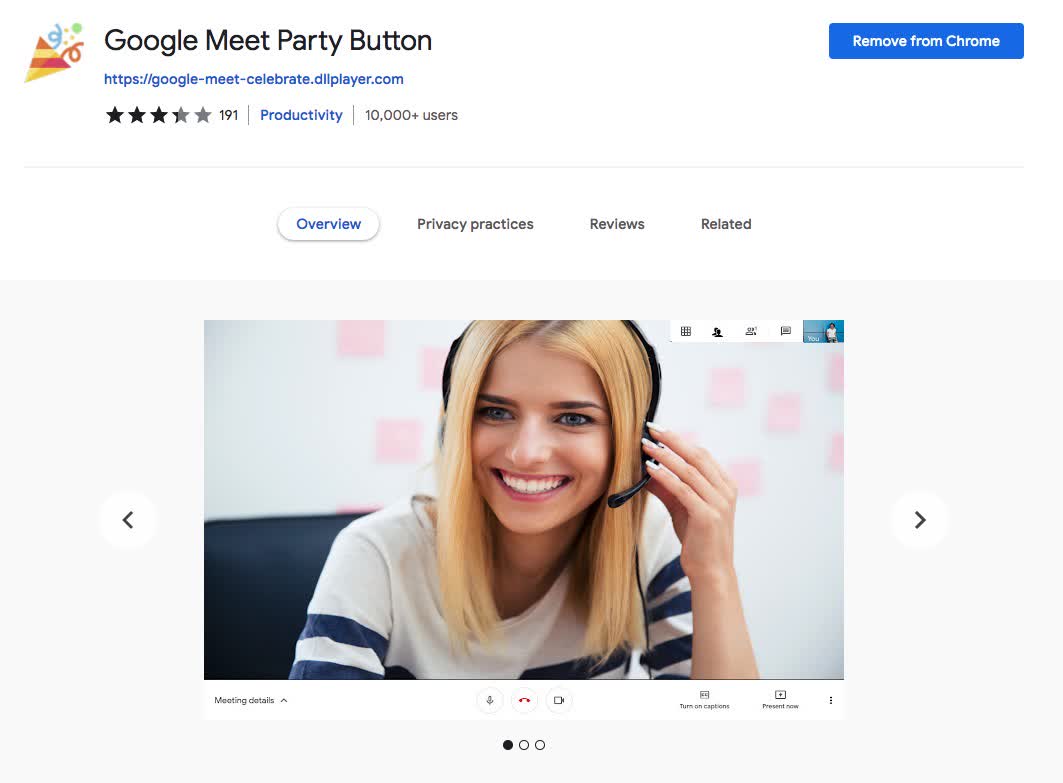The image size is (1063, 783).
Task: Click the star rating row
Action: pos(159,115)
